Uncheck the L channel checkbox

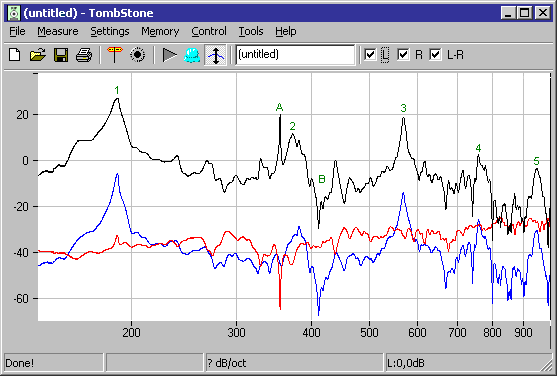[x=370, y=55]
